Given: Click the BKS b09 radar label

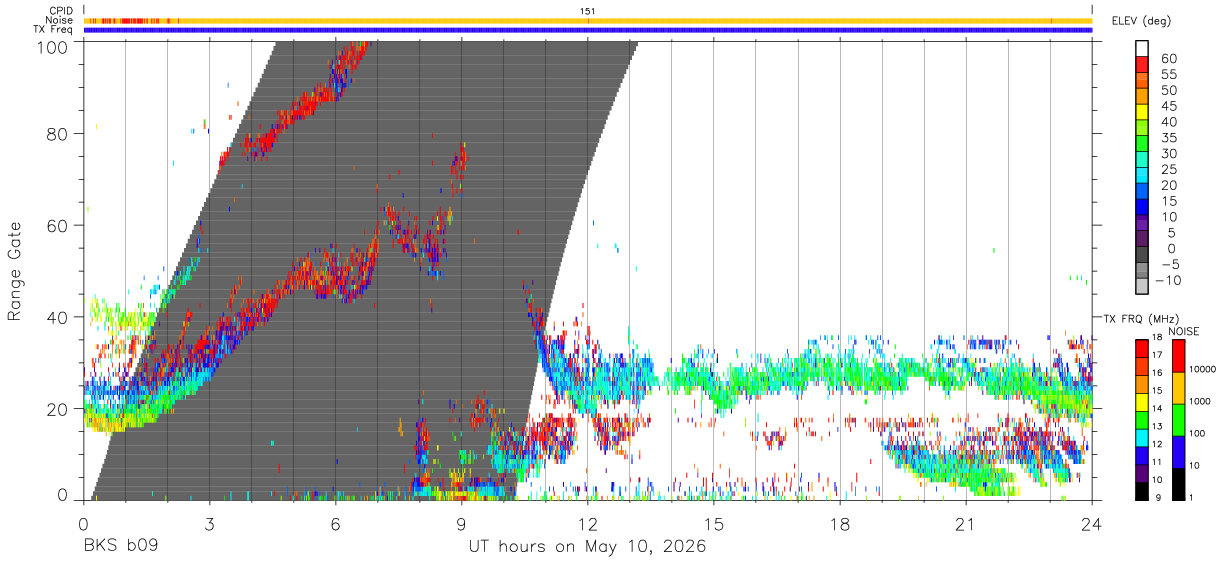Looking at the screenshot, I should (120, 547).
